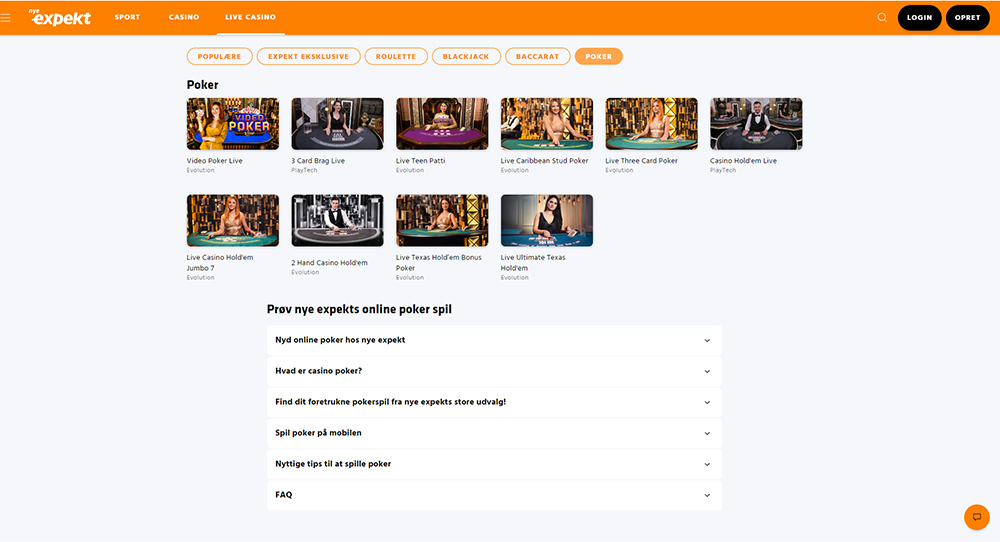
Task: Filter by Roulette category
Action: pos(395,56)
